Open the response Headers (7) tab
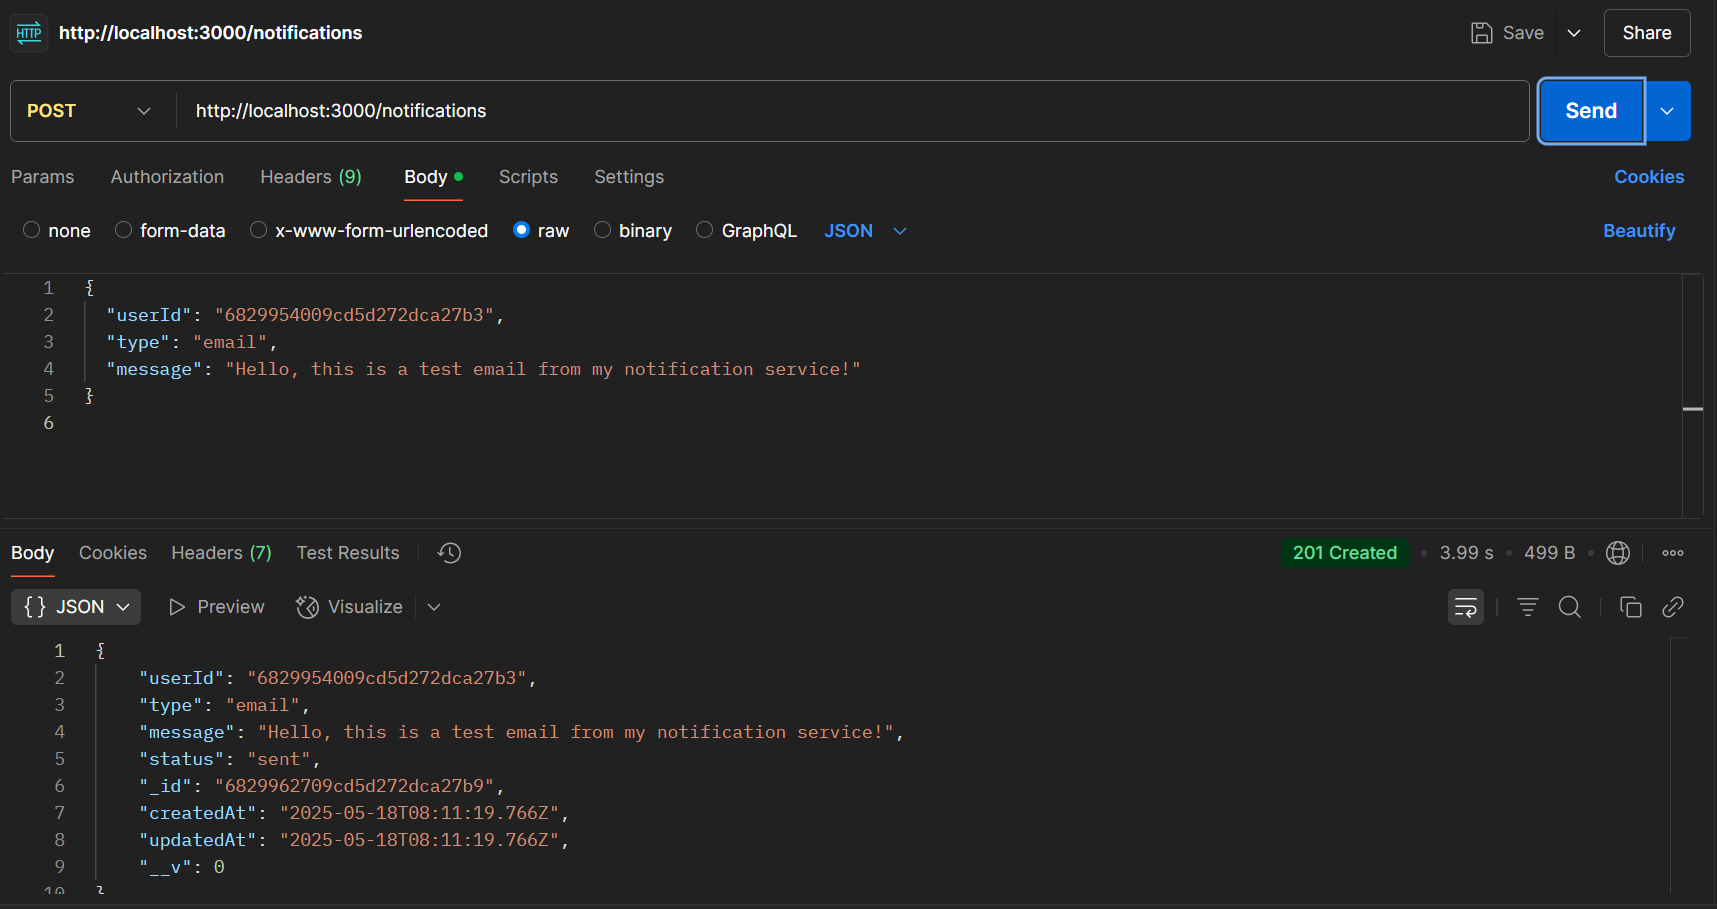 (x=221, y=553)
